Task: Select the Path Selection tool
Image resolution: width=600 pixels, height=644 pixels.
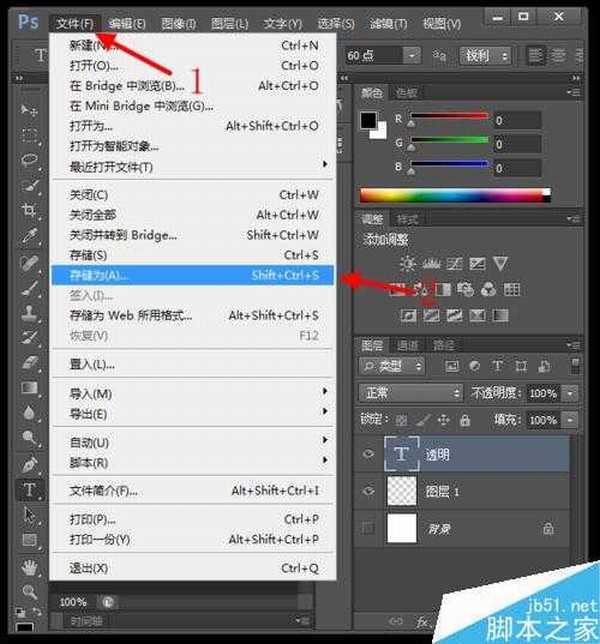Action: 29,514
